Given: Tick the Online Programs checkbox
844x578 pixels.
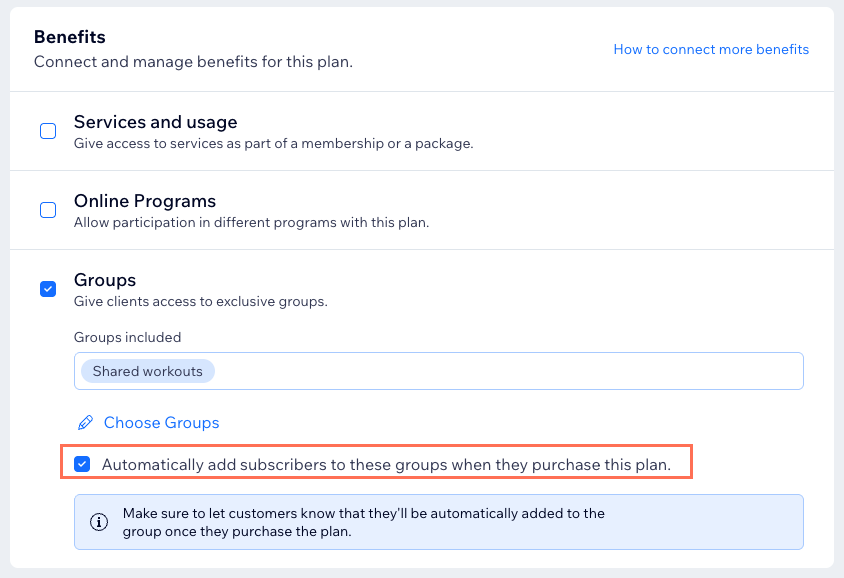Looking at the screenshot, I should tap(48, 210).
